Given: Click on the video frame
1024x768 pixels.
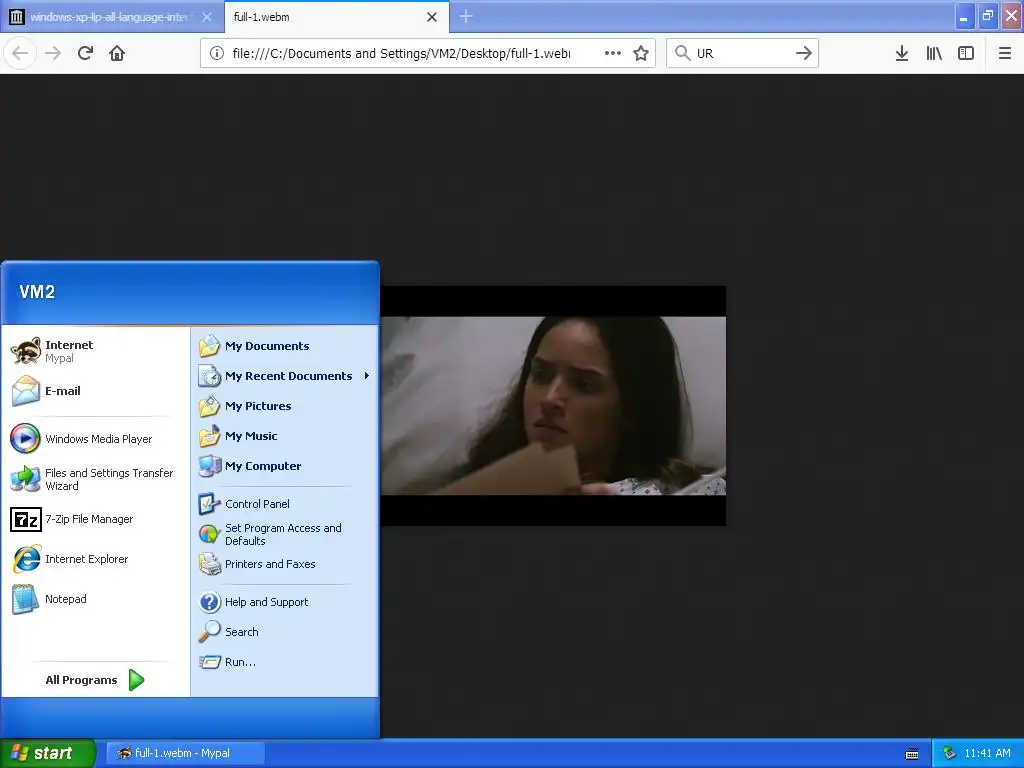Looking at the screenshot, I should point(553,406).
